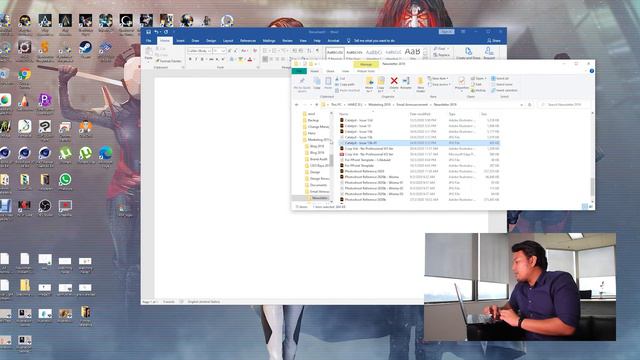Open Explorer Picture Tools Manage tab
The height and width of the screenshot is (360, 640).
click(366, 64)
